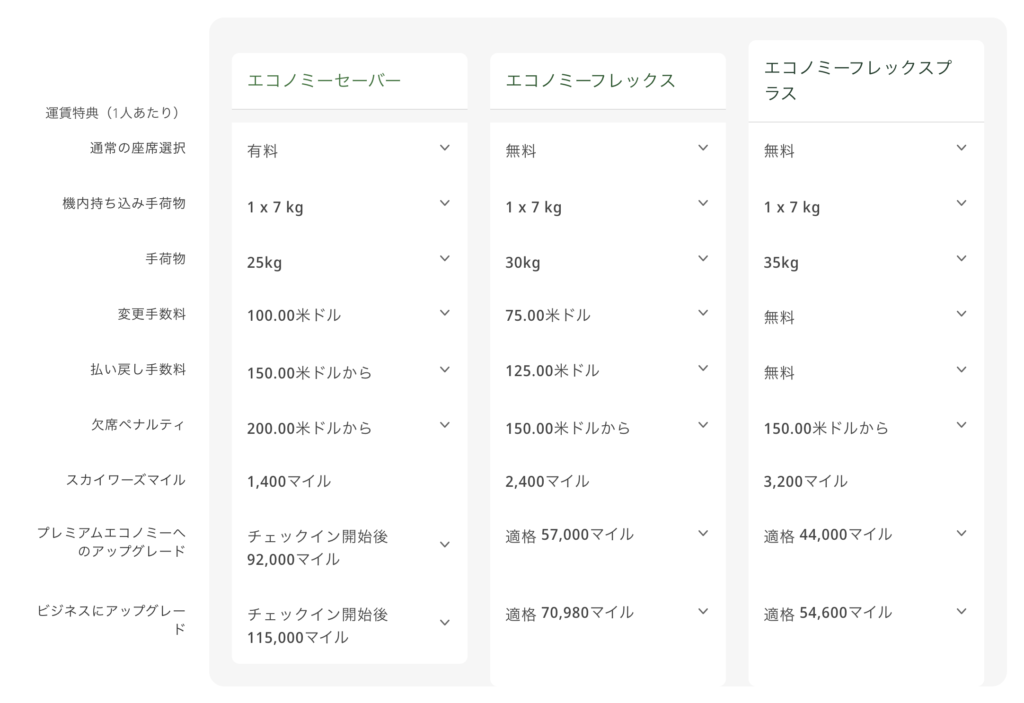Expand 150.00米ドルから refund fee in エコノミーセーバー
The width and height of the screenshot is (1024, 703).
[444, 370]
